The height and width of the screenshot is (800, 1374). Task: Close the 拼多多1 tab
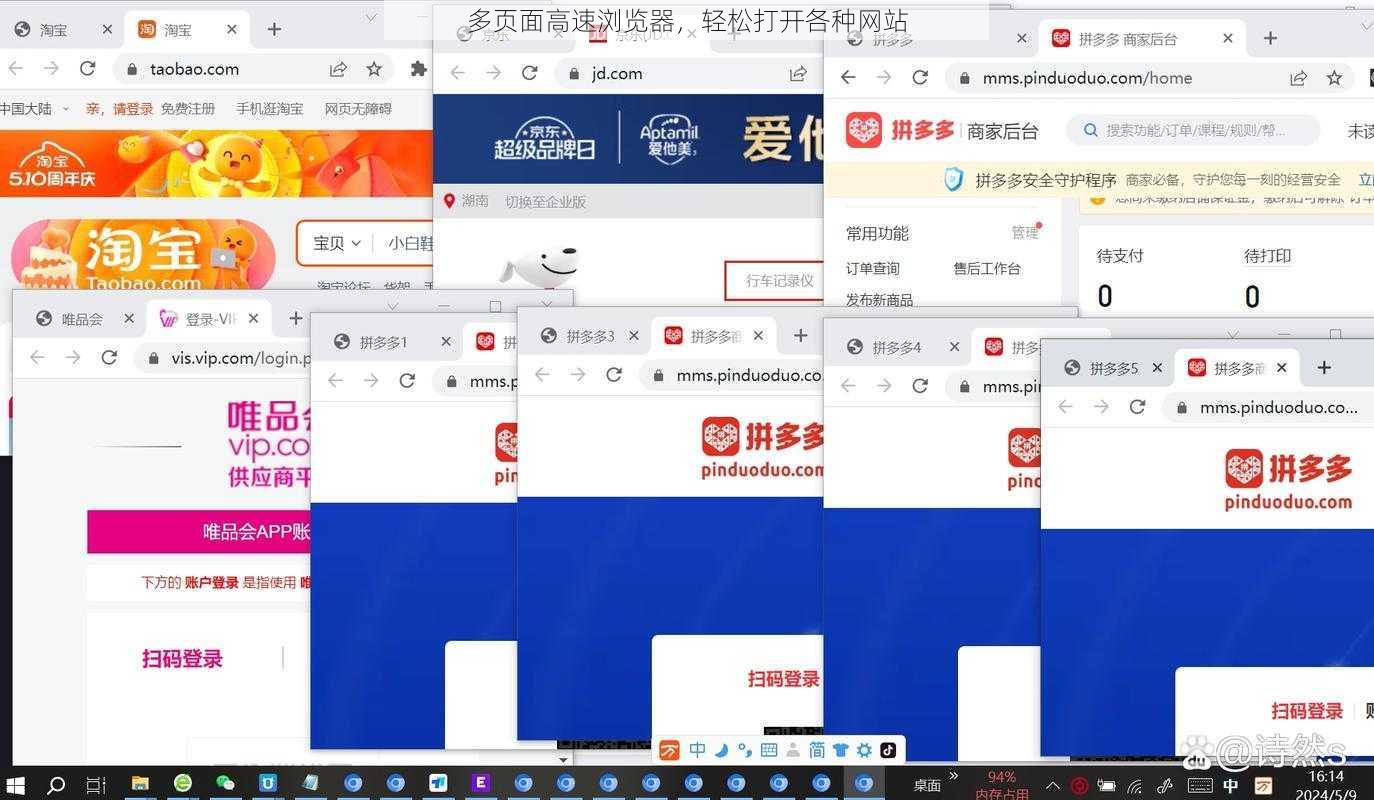(446, 342)
